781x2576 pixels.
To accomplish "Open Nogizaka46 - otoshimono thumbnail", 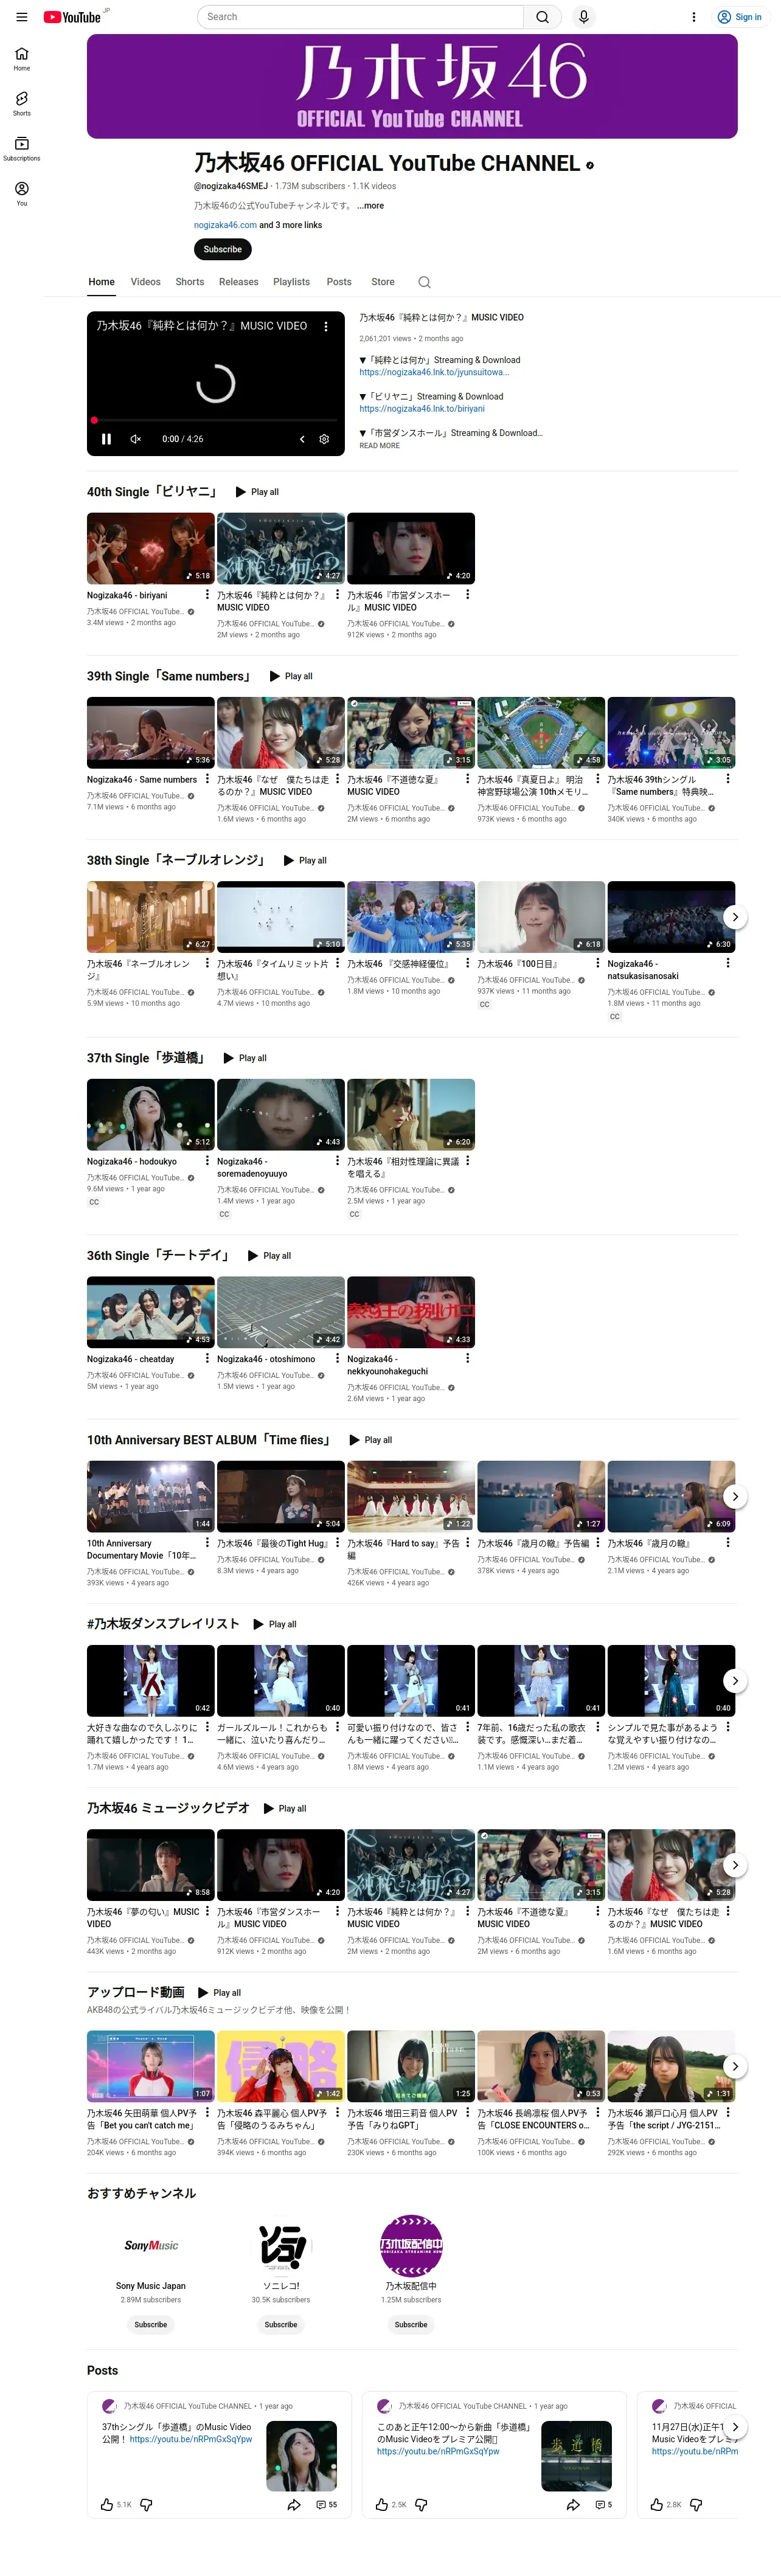I will click(281, 1312).
